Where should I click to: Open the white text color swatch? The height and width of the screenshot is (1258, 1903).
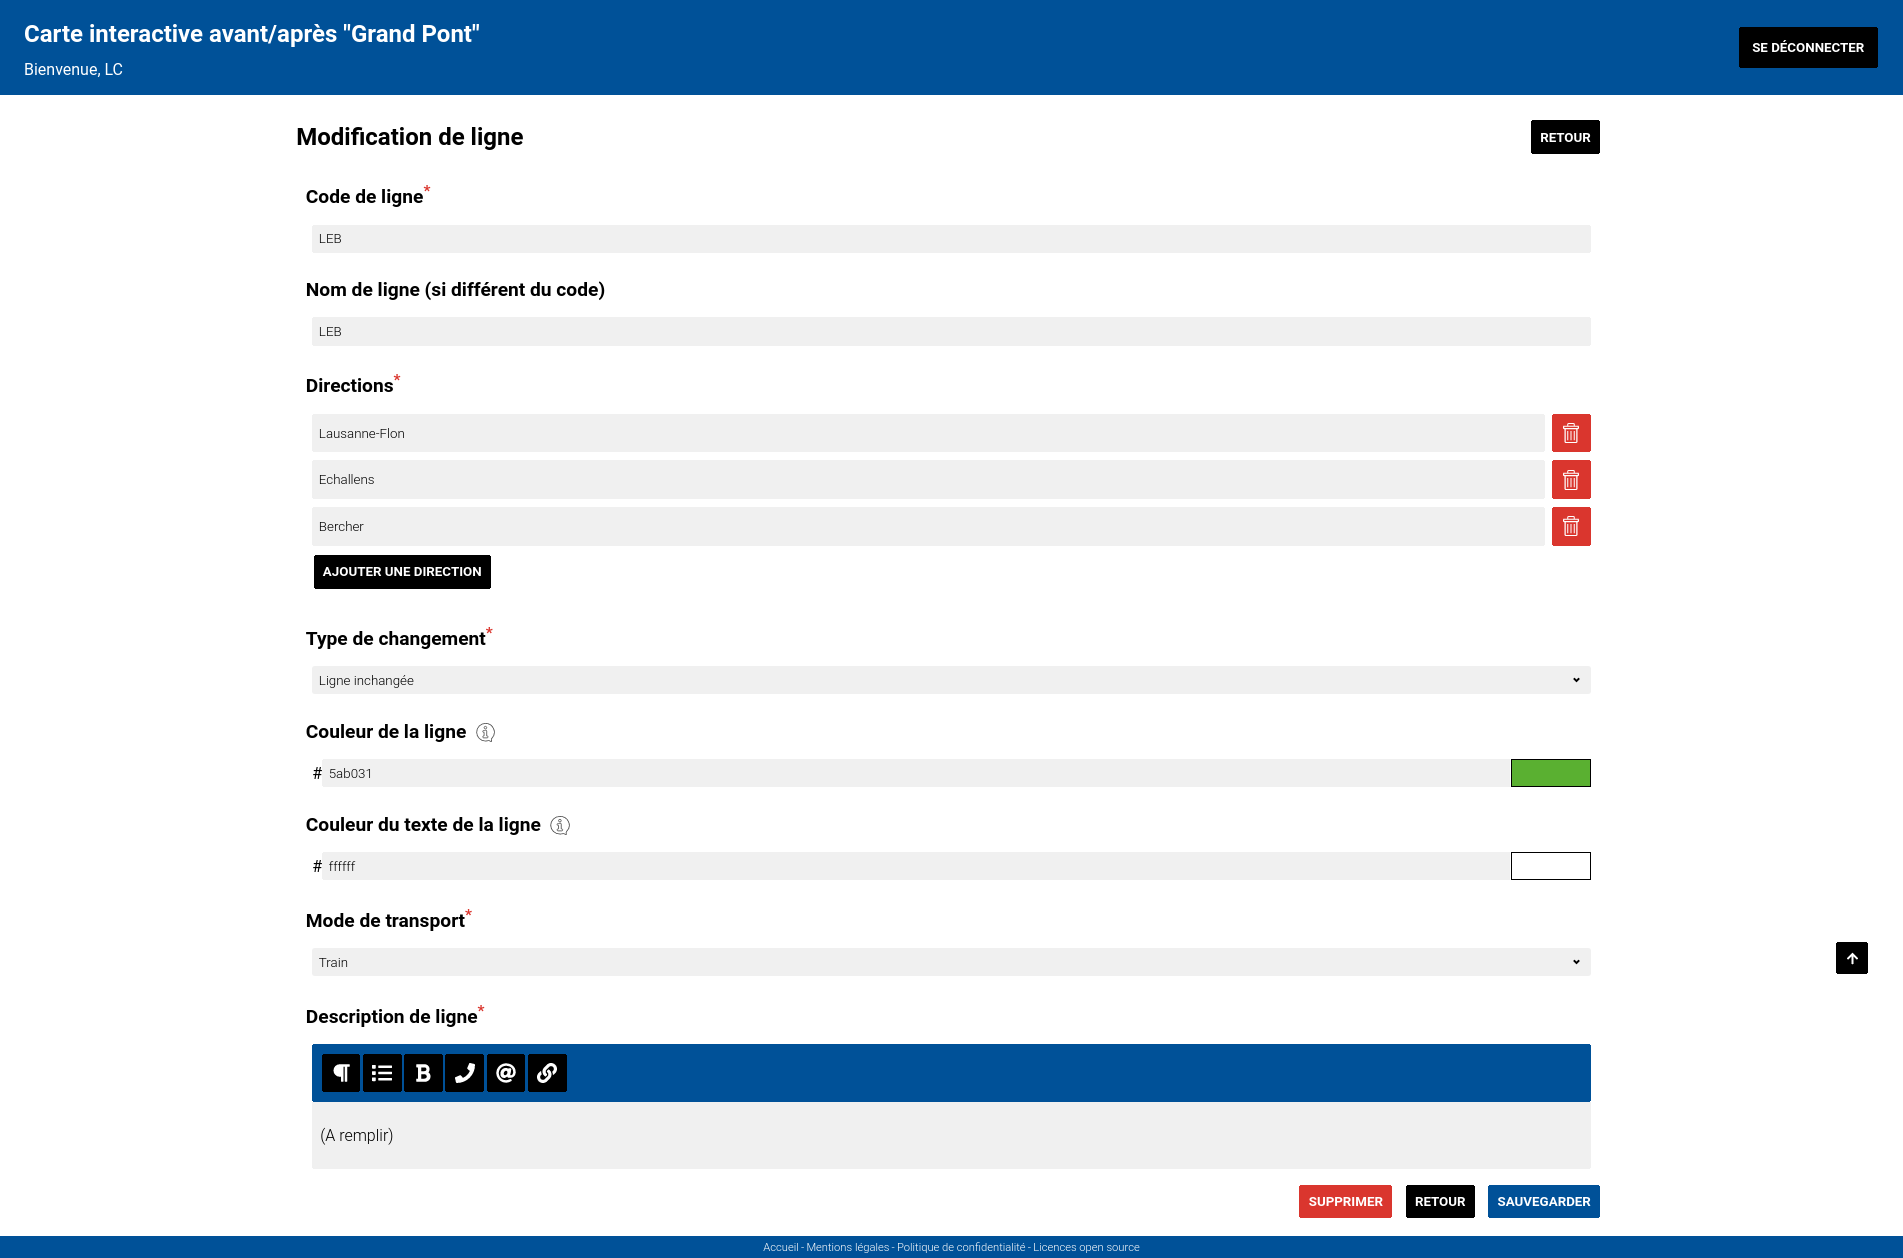(1550, 866)
